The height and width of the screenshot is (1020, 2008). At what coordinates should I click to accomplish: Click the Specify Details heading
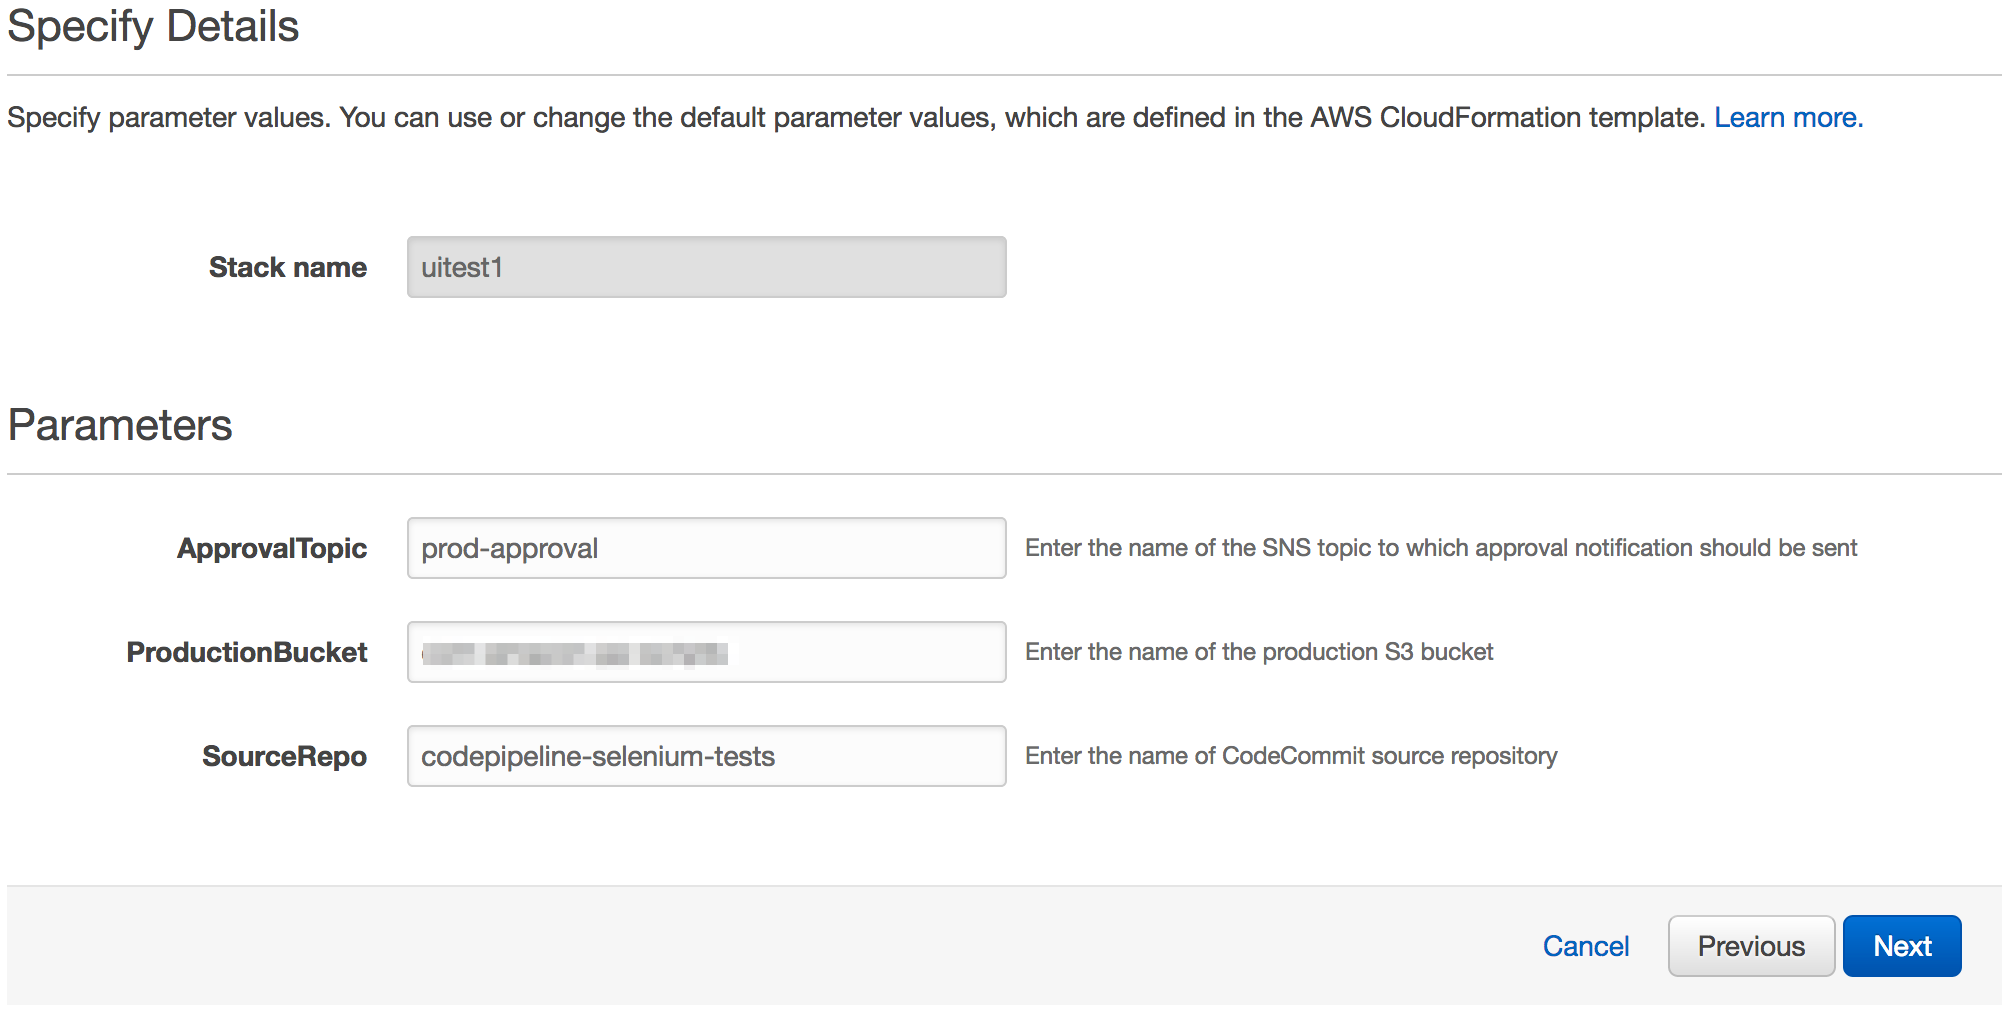point(153,26)
